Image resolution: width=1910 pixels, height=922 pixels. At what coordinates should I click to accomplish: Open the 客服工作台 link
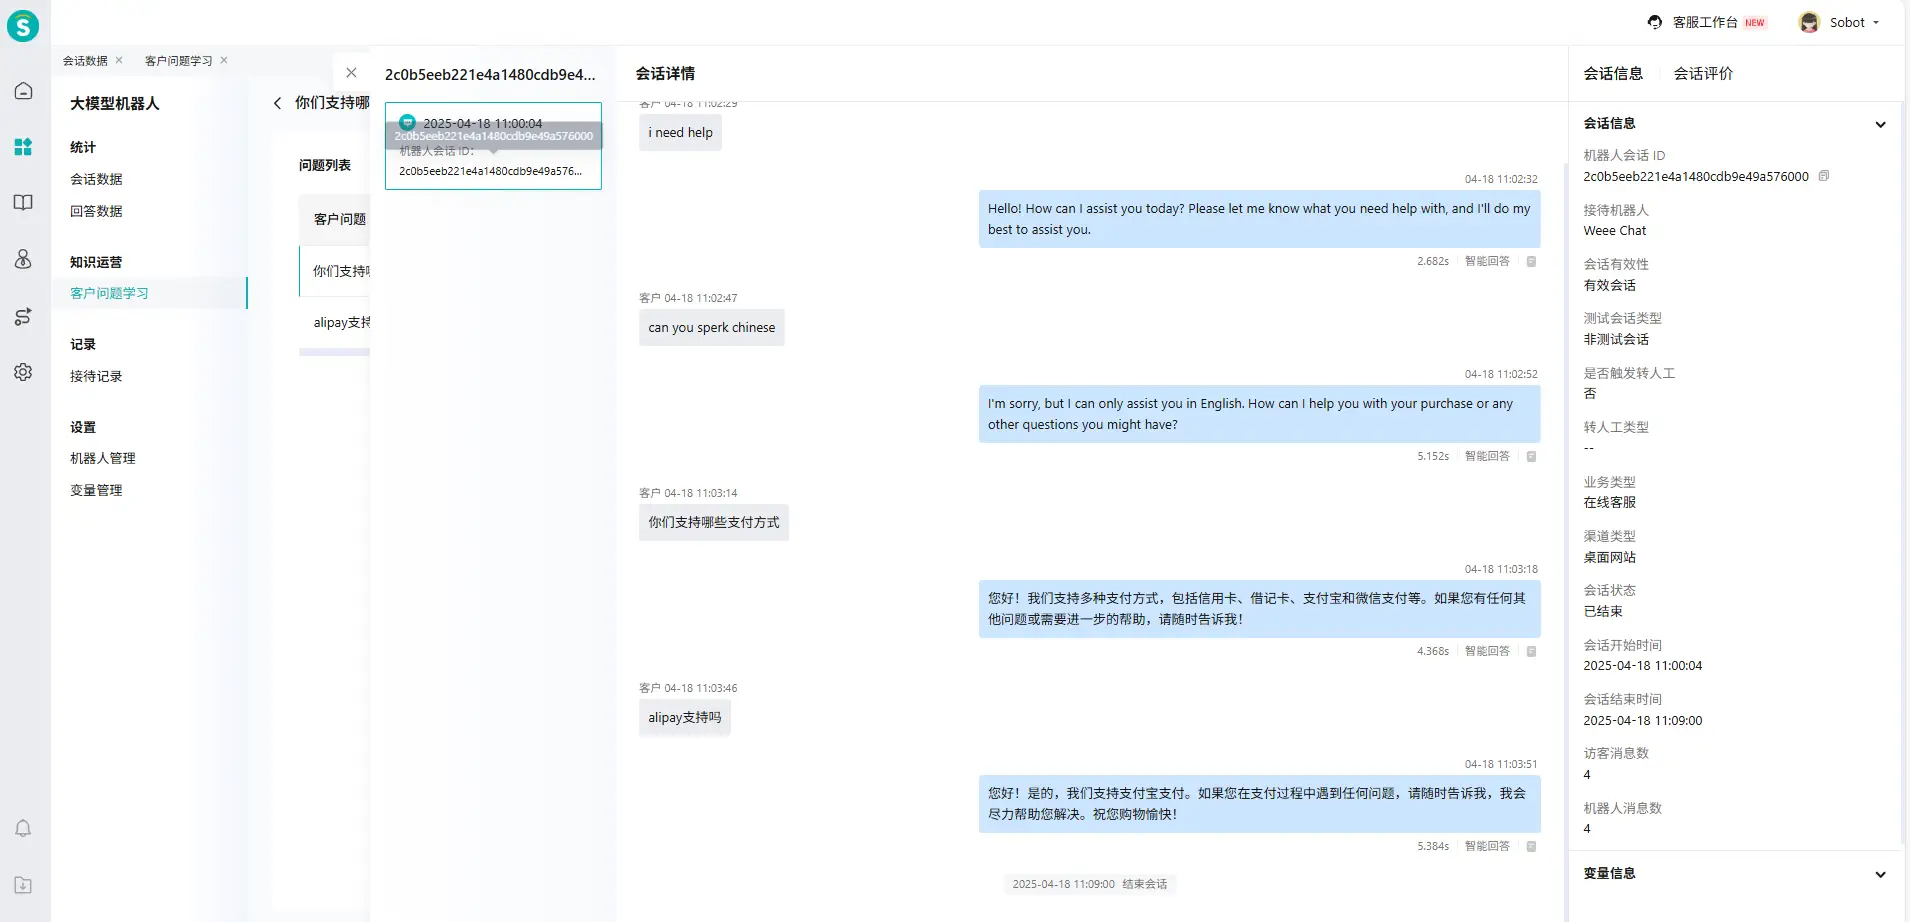[x=1705, y=22]
